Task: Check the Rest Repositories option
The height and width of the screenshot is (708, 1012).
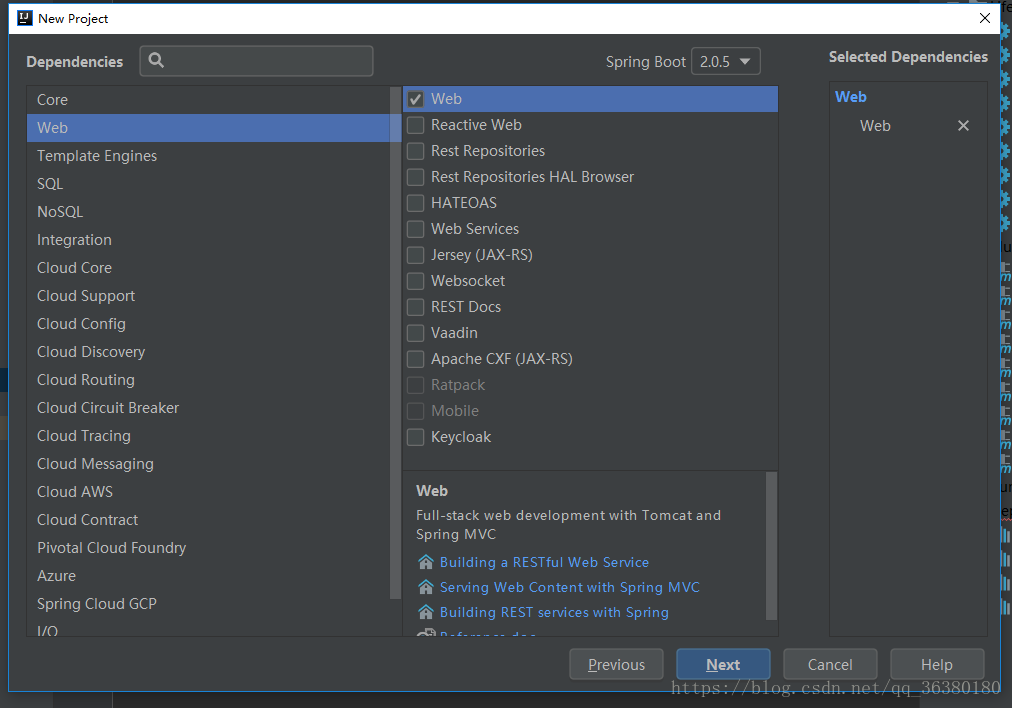Action: pyautogui.click(x=416, y=151)
